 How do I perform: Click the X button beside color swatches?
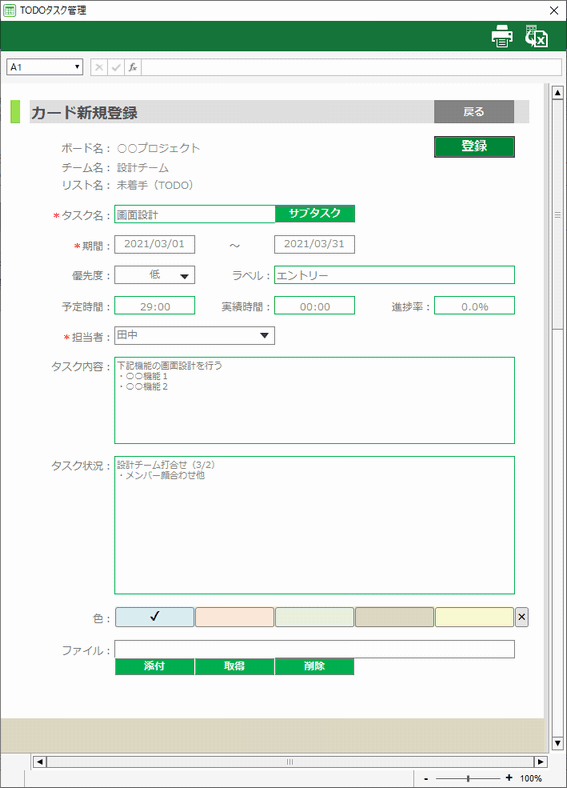pos(522,617)
